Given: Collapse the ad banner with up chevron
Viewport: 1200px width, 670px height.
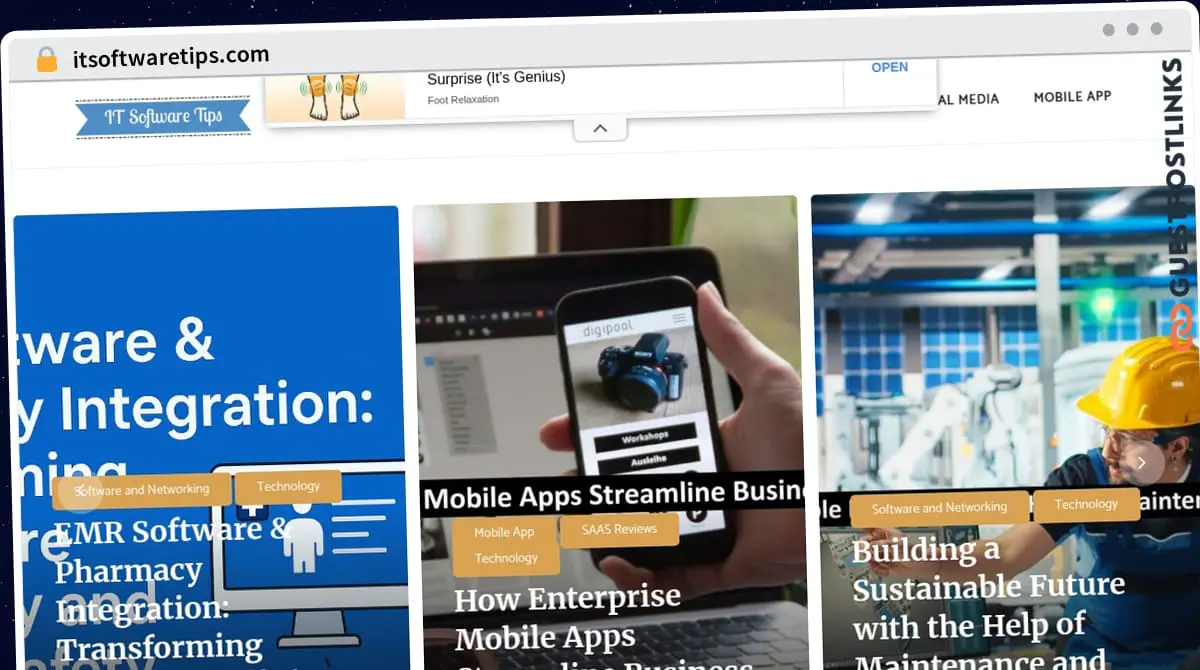Looking at the screenshot, I should pos(600,129).
